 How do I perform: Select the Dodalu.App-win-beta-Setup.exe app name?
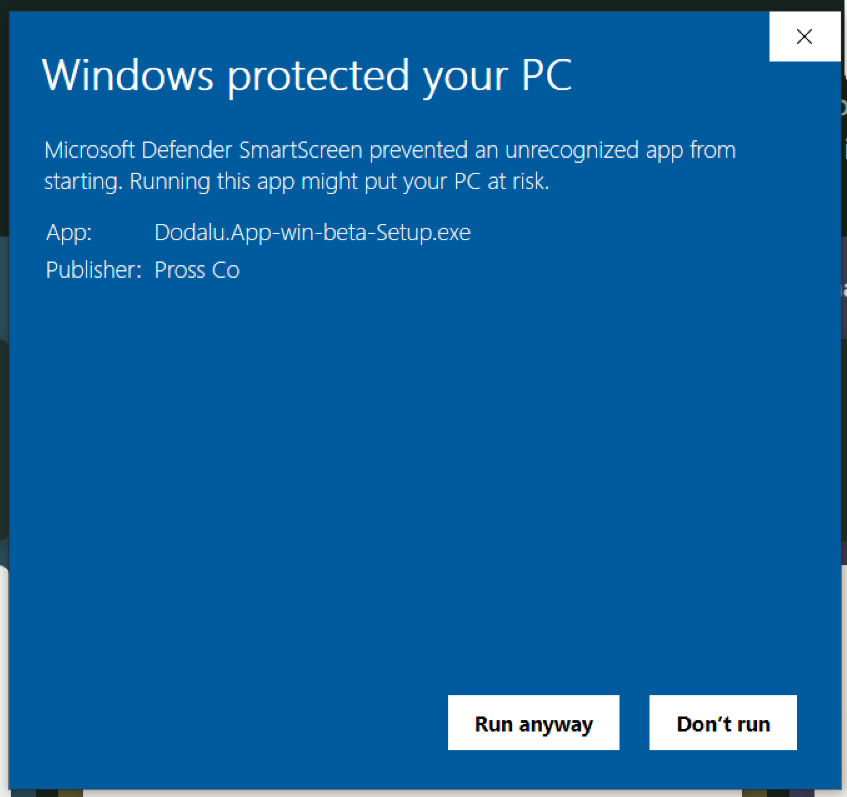point(313,232)
